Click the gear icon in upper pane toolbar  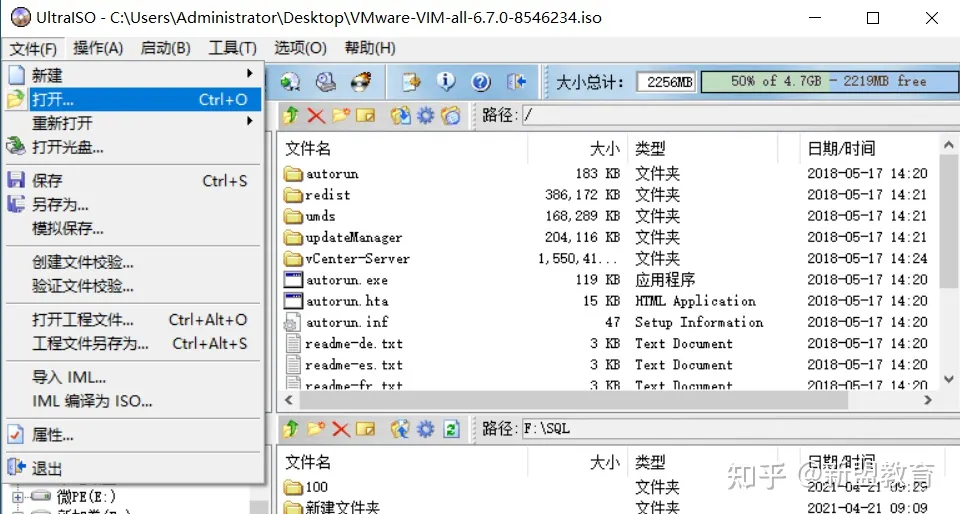tap(426, 116)
